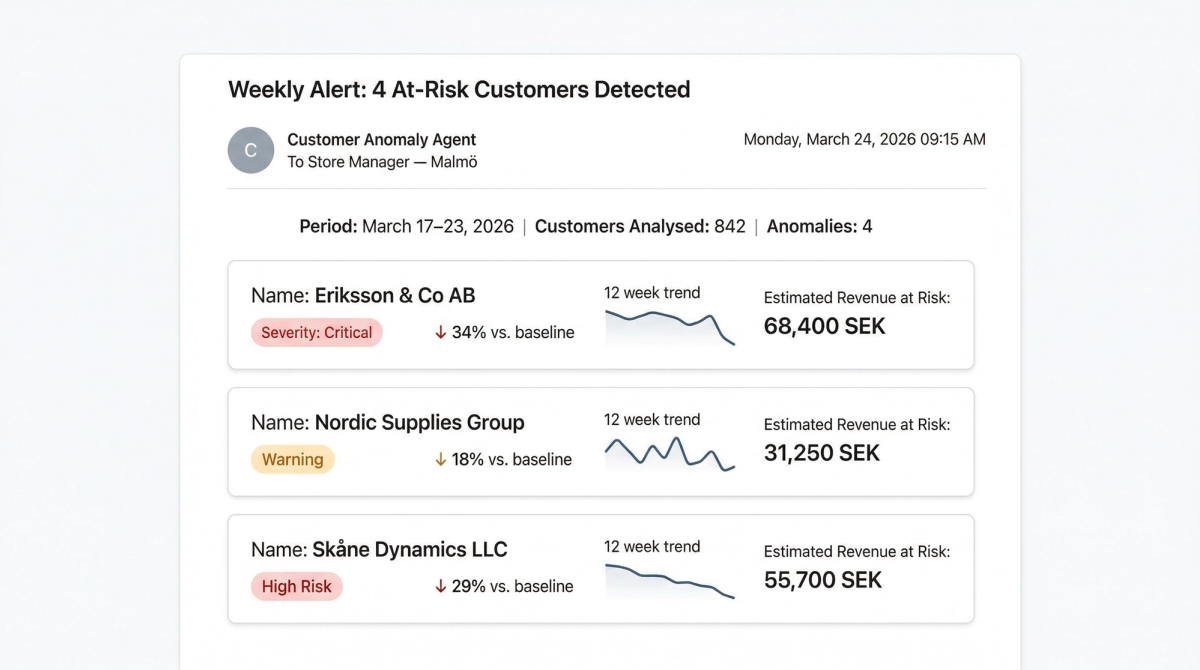
Task: Click the amber down arrow beside 18%
Action: 440,459
